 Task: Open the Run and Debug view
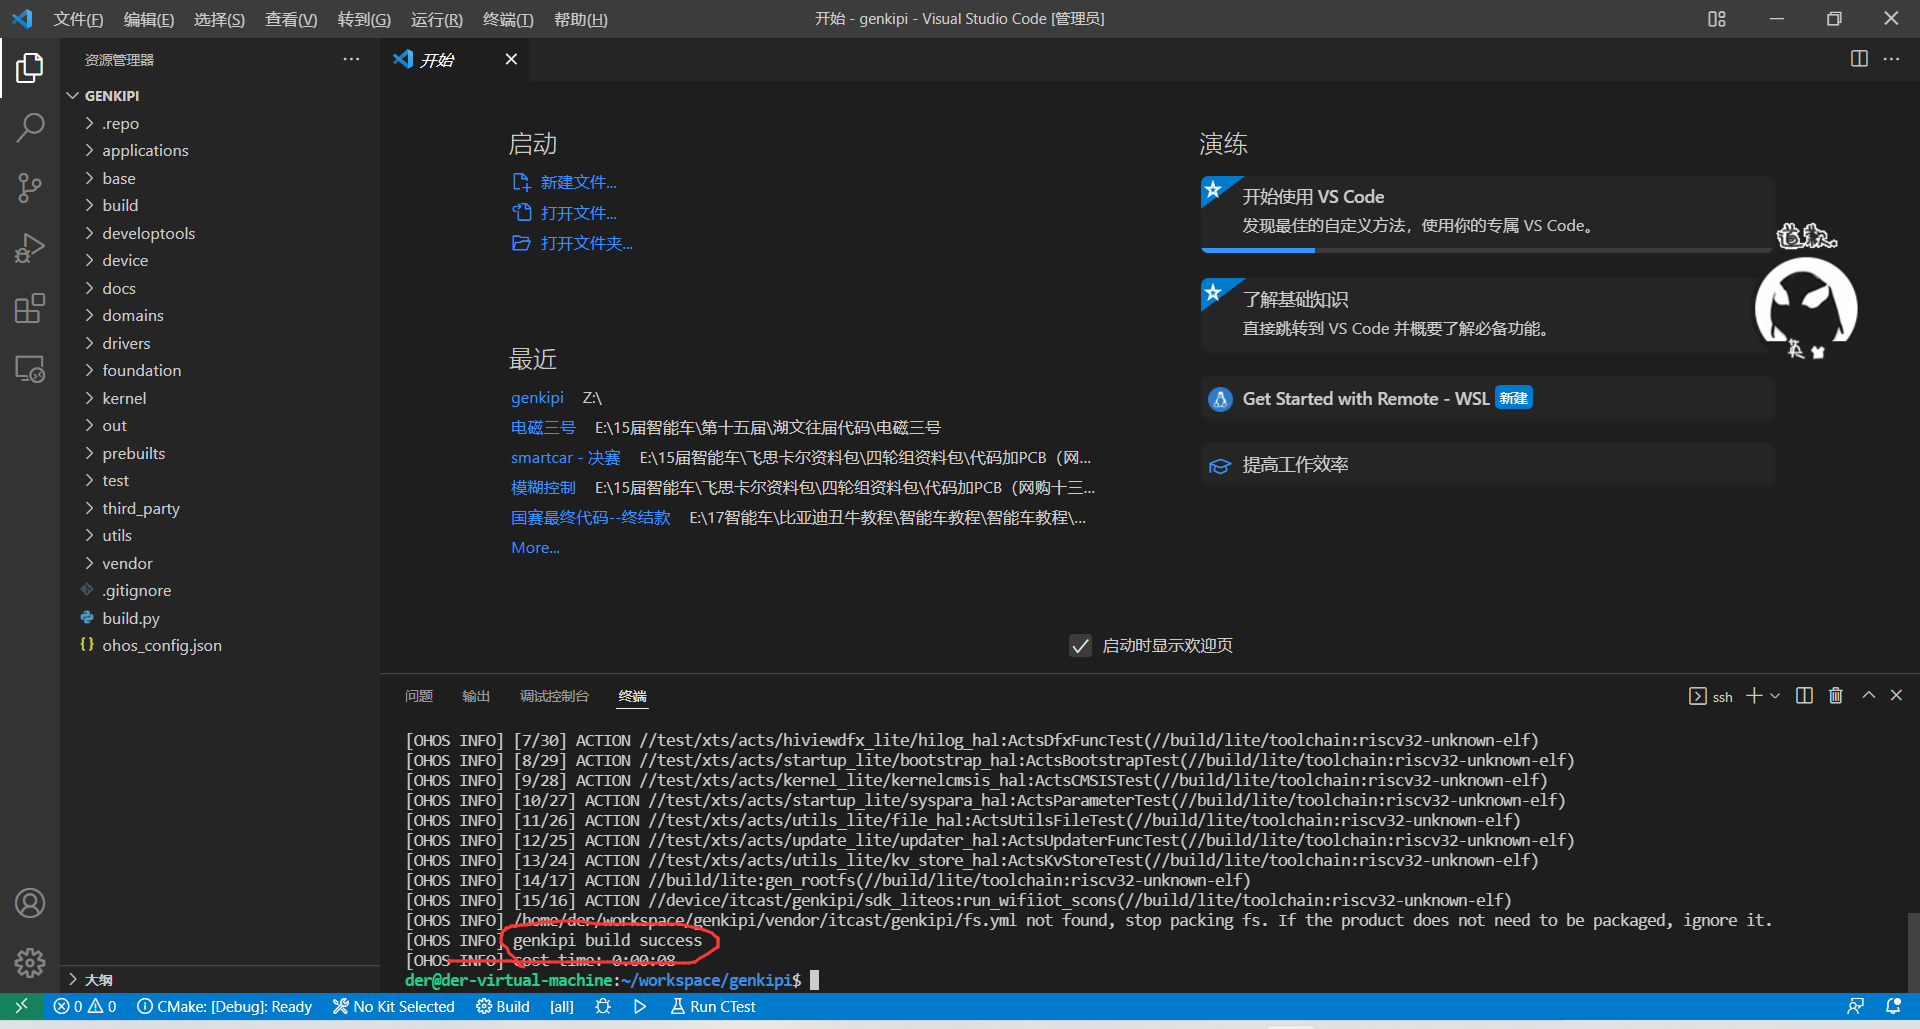30,248
